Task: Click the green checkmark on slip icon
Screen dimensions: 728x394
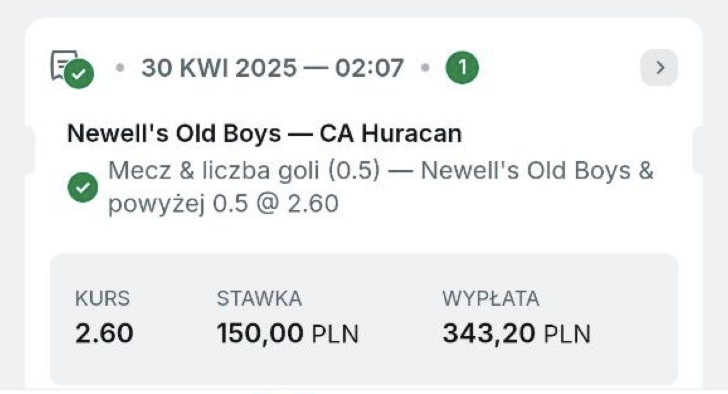Action: 79,74
